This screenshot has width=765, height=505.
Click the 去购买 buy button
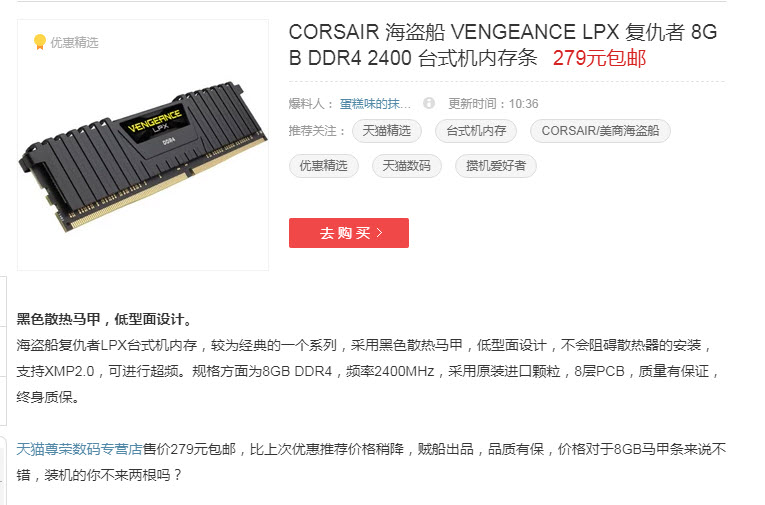pos(348,233)
